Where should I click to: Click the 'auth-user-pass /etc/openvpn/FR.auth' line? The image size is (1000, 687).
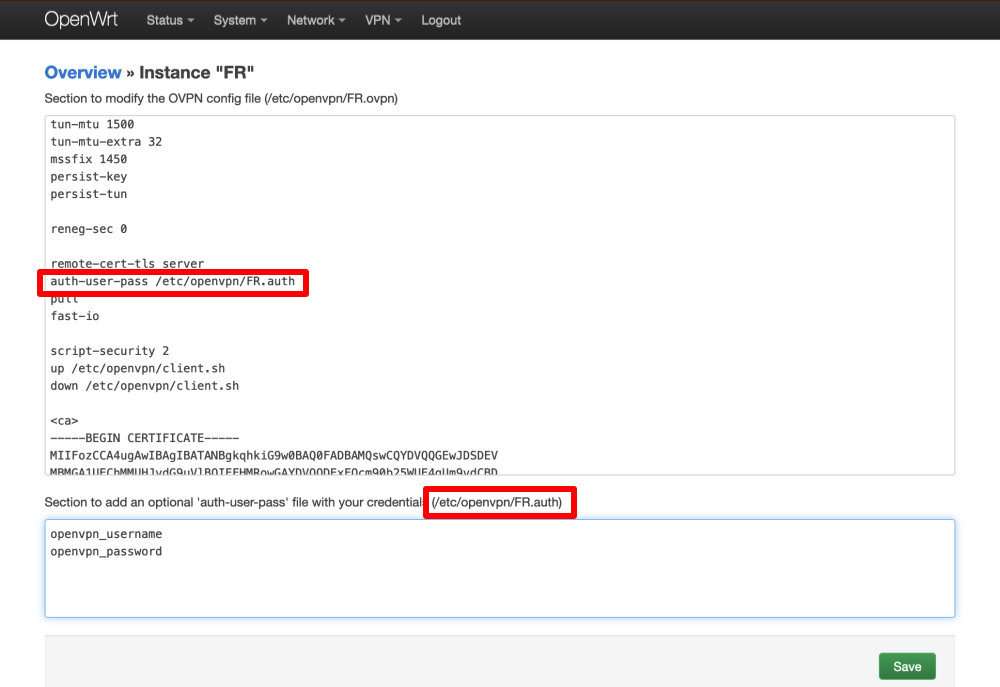click(173, 281)
